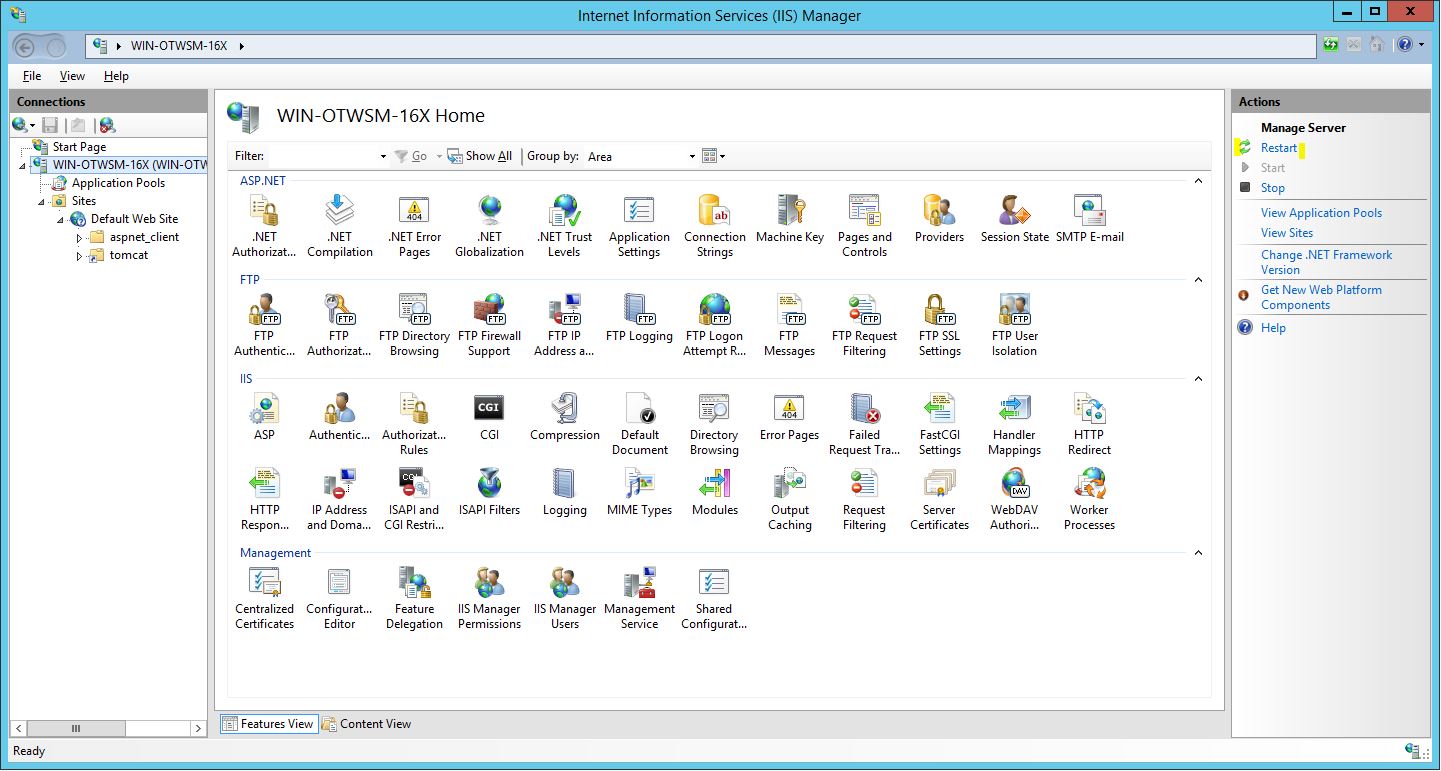Open the Filter dropdown arrow

pyautogui.click(x=383, y=157)
